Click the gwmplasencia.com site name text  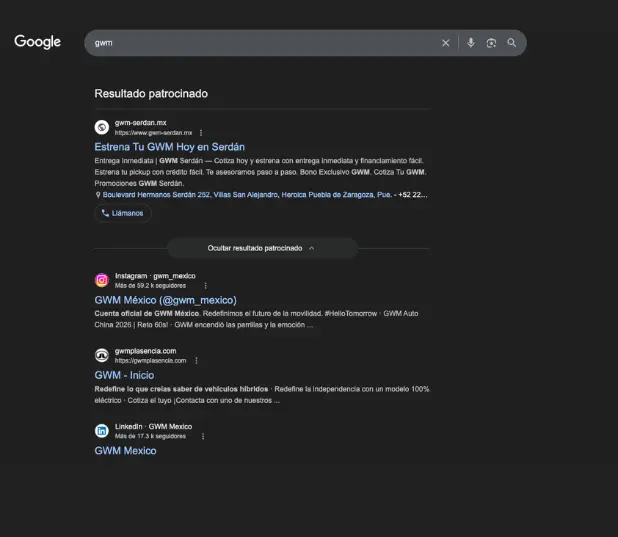click(145, 351)
